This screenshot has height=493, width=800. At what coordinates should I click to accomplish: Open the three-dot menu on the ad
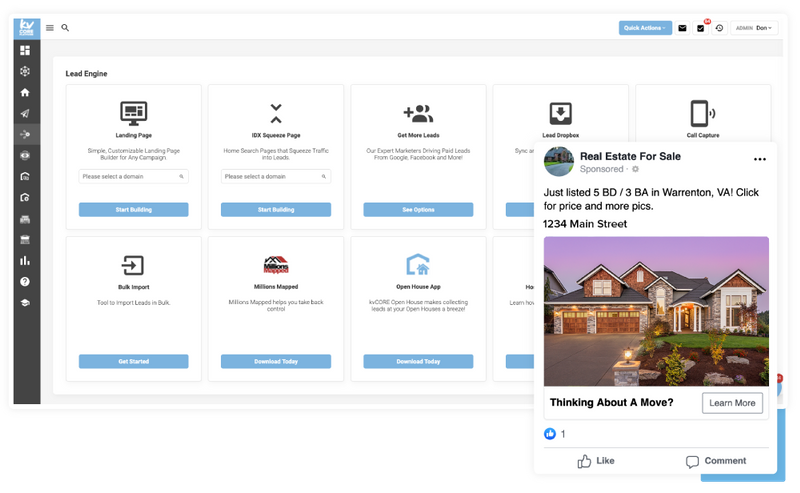point(760,159)
